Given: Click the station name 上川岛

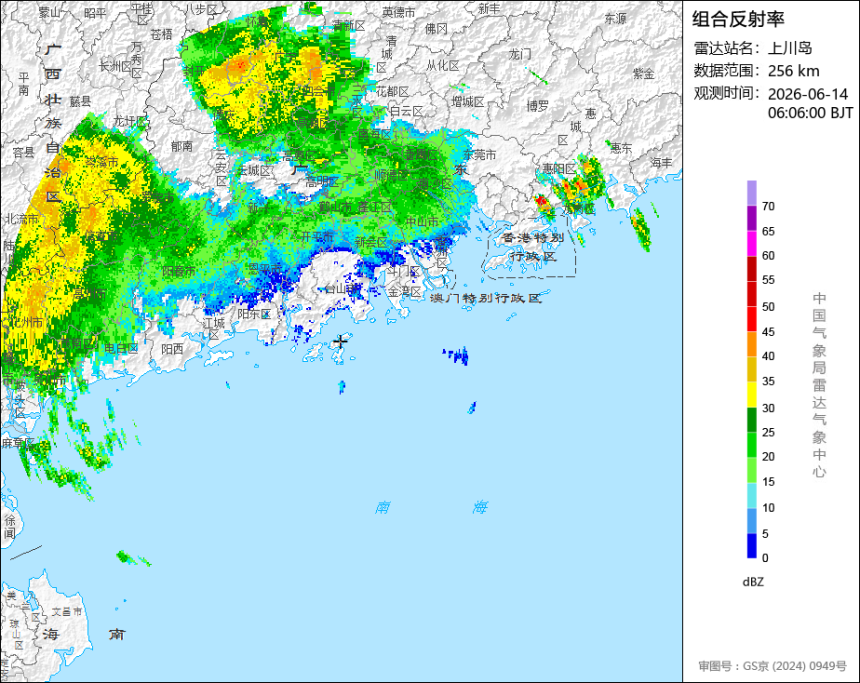Looking at the screenshot, I should point(790,48).
